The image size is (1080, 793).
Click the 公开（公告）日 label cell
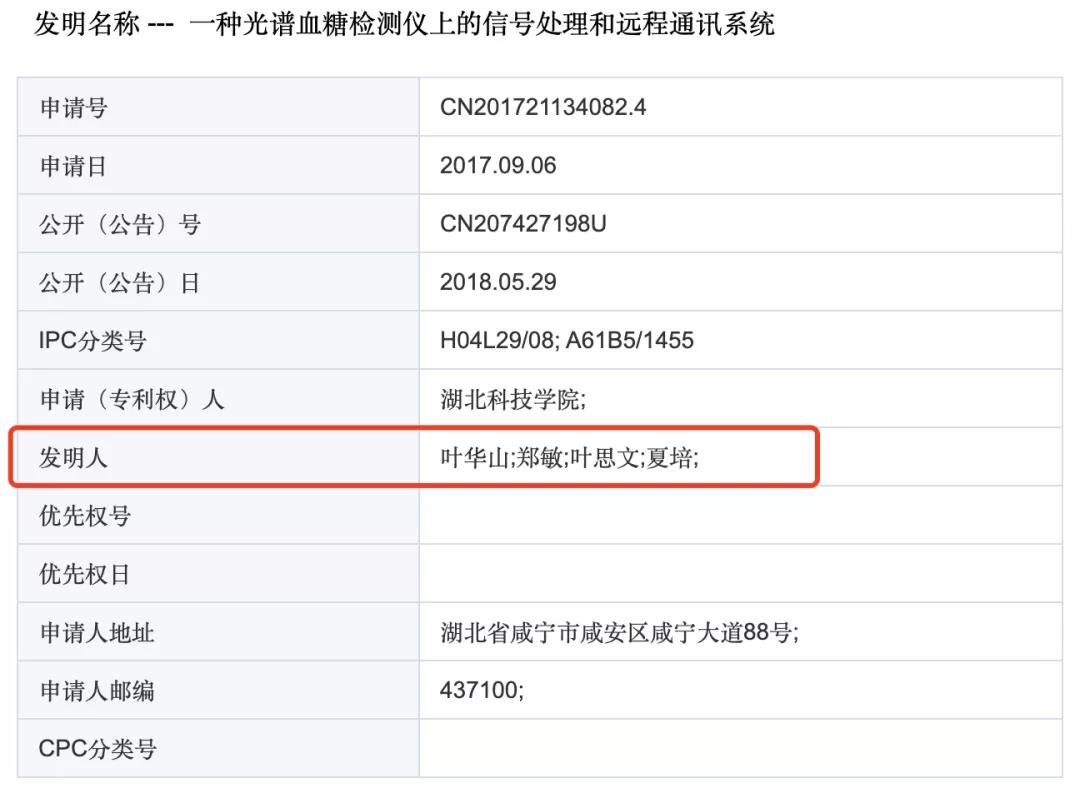pyautogui.click(x=119, y=283)
